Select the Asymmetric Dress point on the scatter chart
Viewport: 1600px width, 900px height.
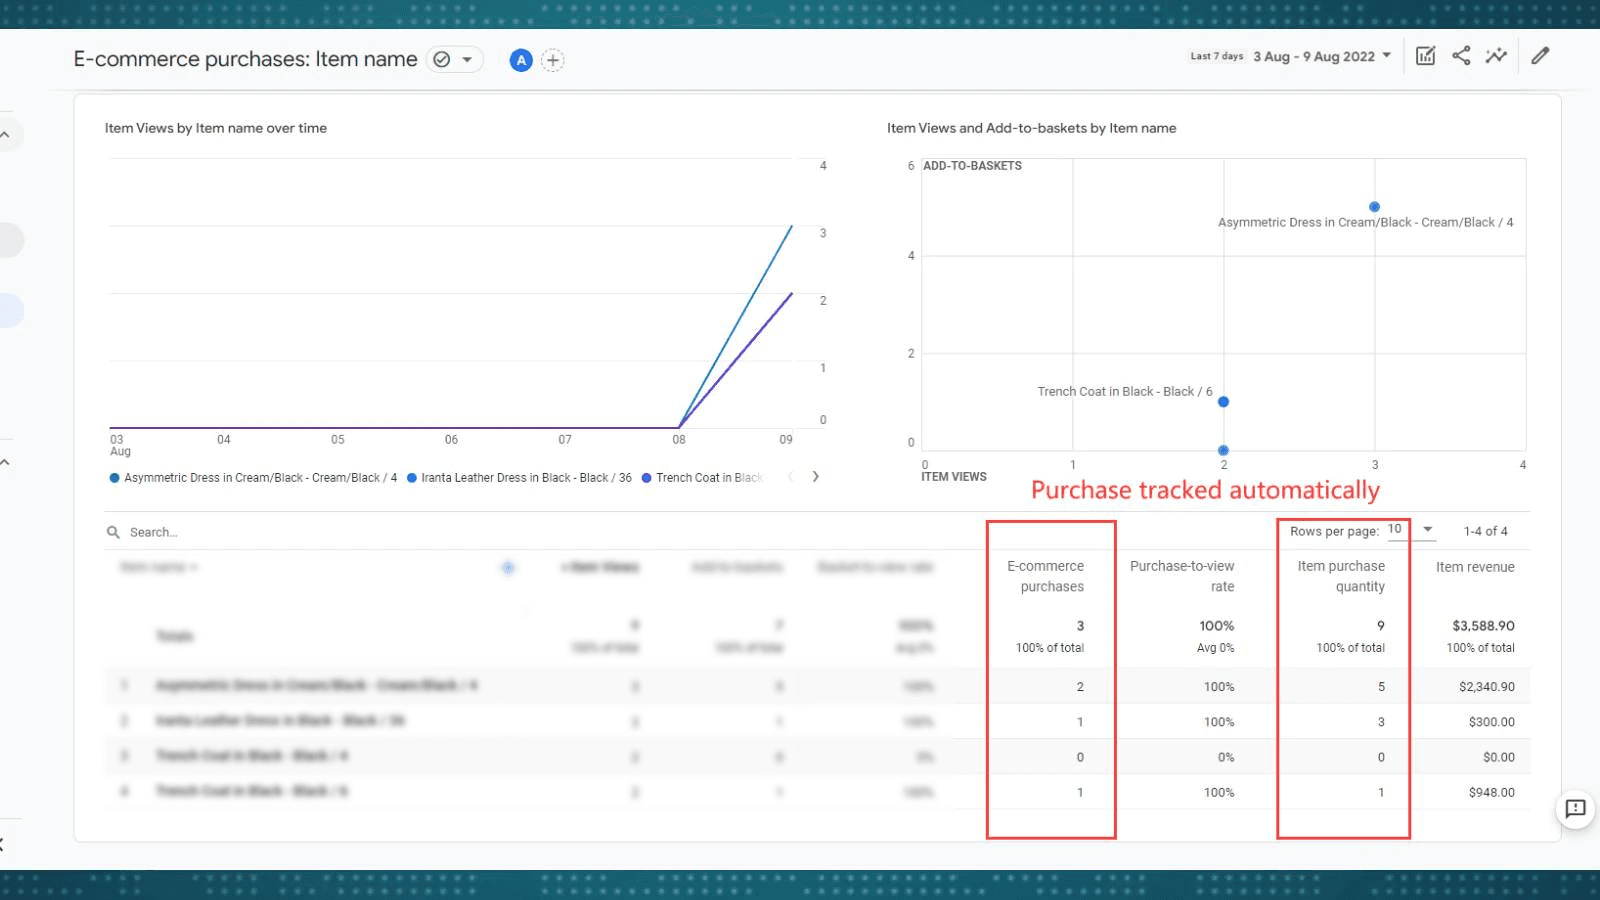(x=1374, y=205)
